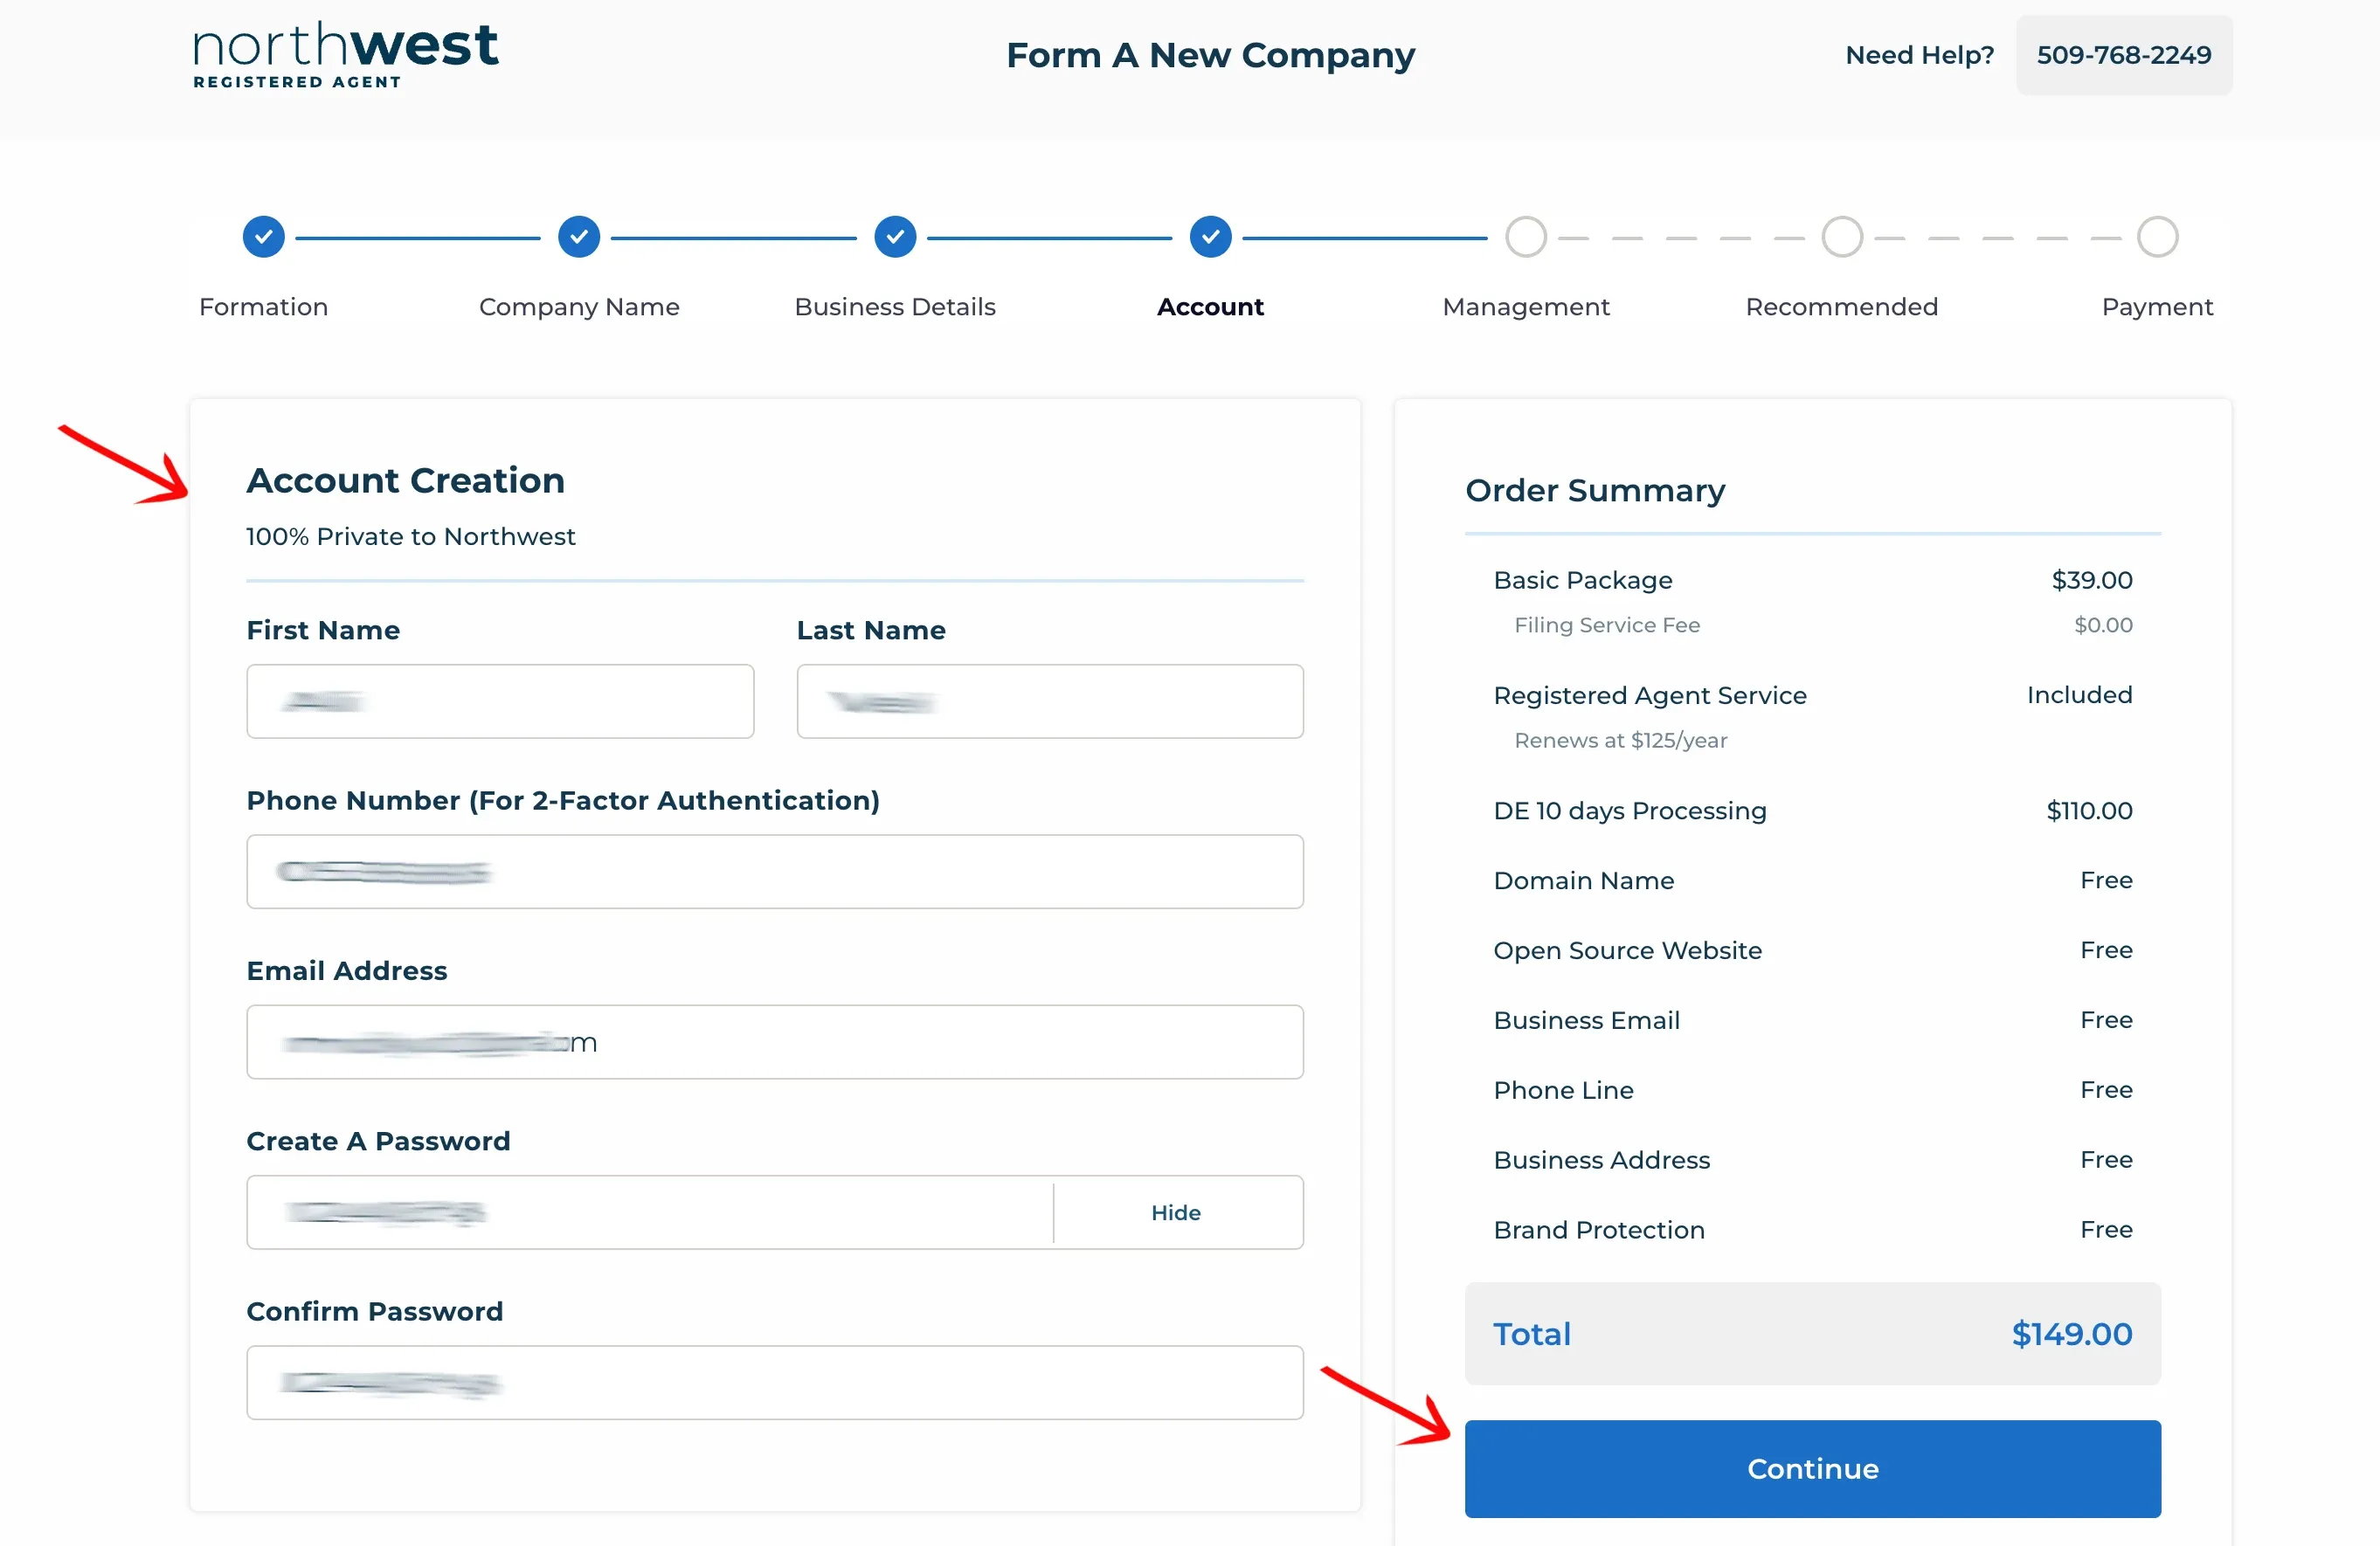Focus the Confirm Password input field

[775, 1383]
